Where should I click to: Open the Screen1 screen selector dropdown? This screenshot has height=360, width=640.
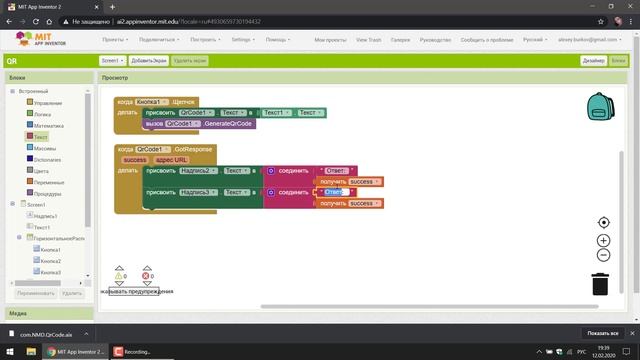112,61
